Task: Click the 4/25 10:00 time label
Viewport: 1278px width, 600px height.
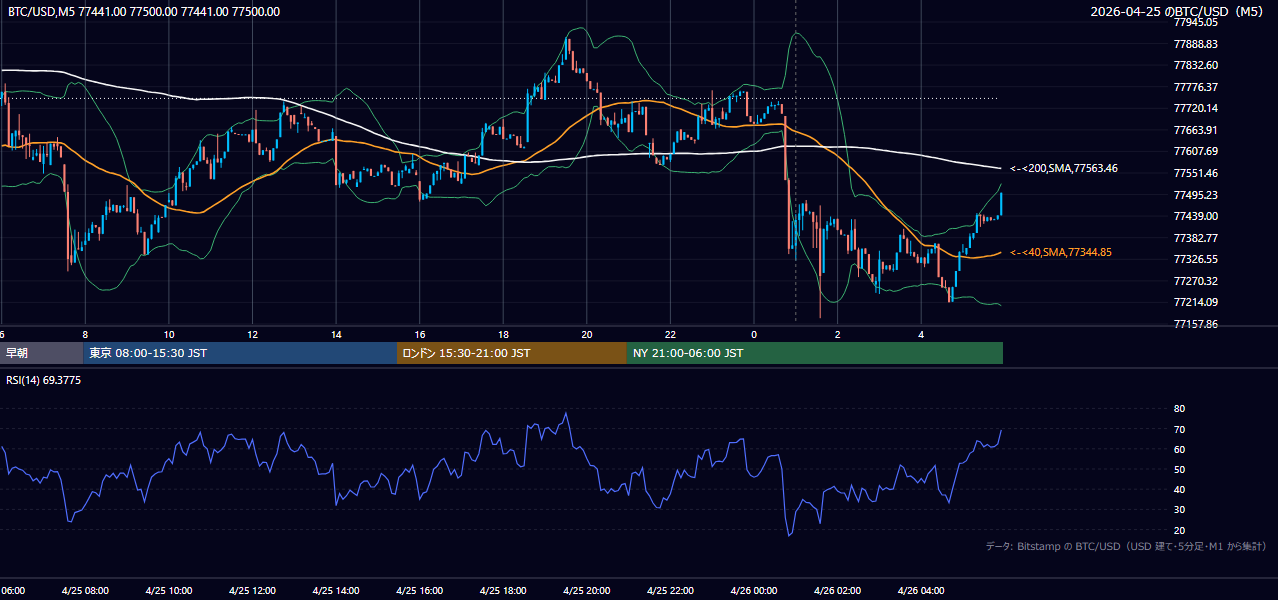Action: point(169,590)
